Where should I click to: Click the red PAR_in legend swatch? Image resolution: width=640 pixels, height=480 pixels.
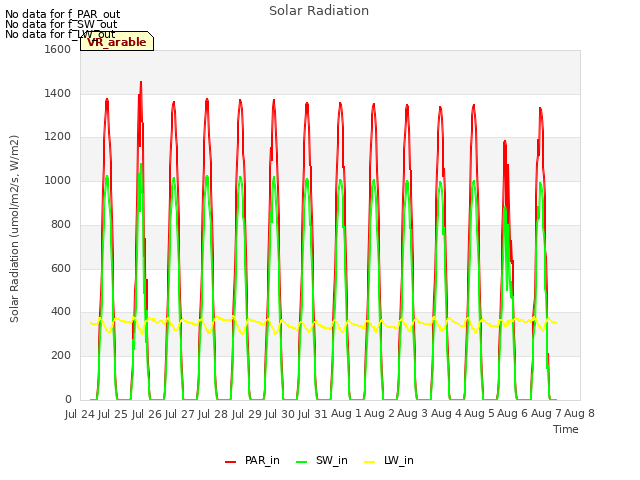[231, 462]
